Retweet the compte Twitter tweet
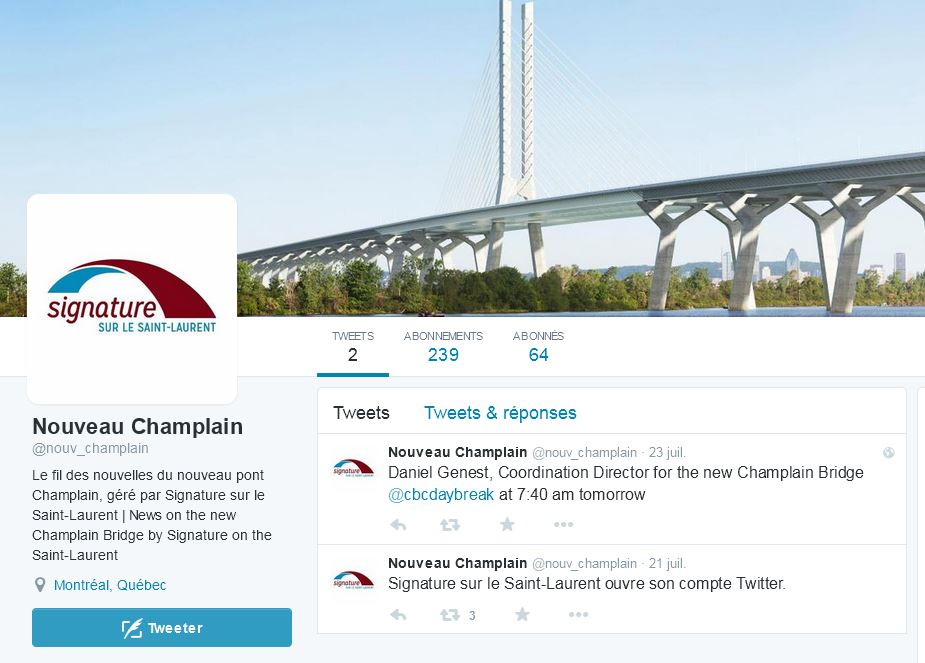 coord(450,615)
